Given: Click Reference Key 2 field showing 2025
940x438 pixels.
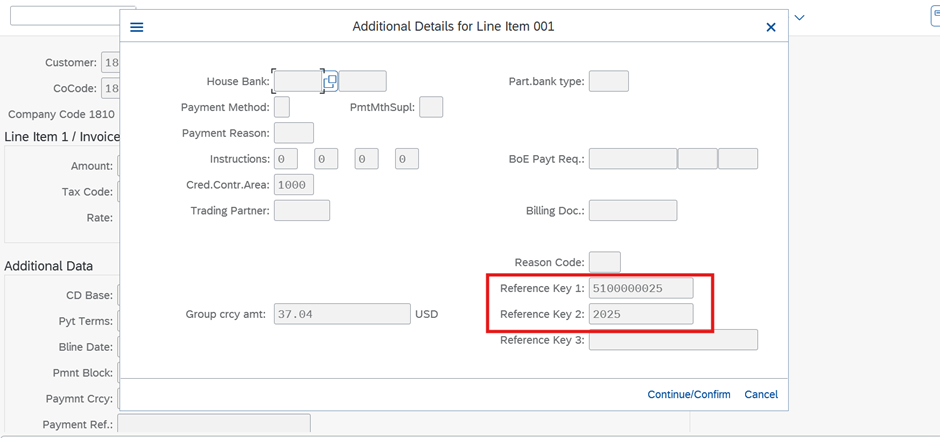Looking at the screenshot, I should (641, 314).
